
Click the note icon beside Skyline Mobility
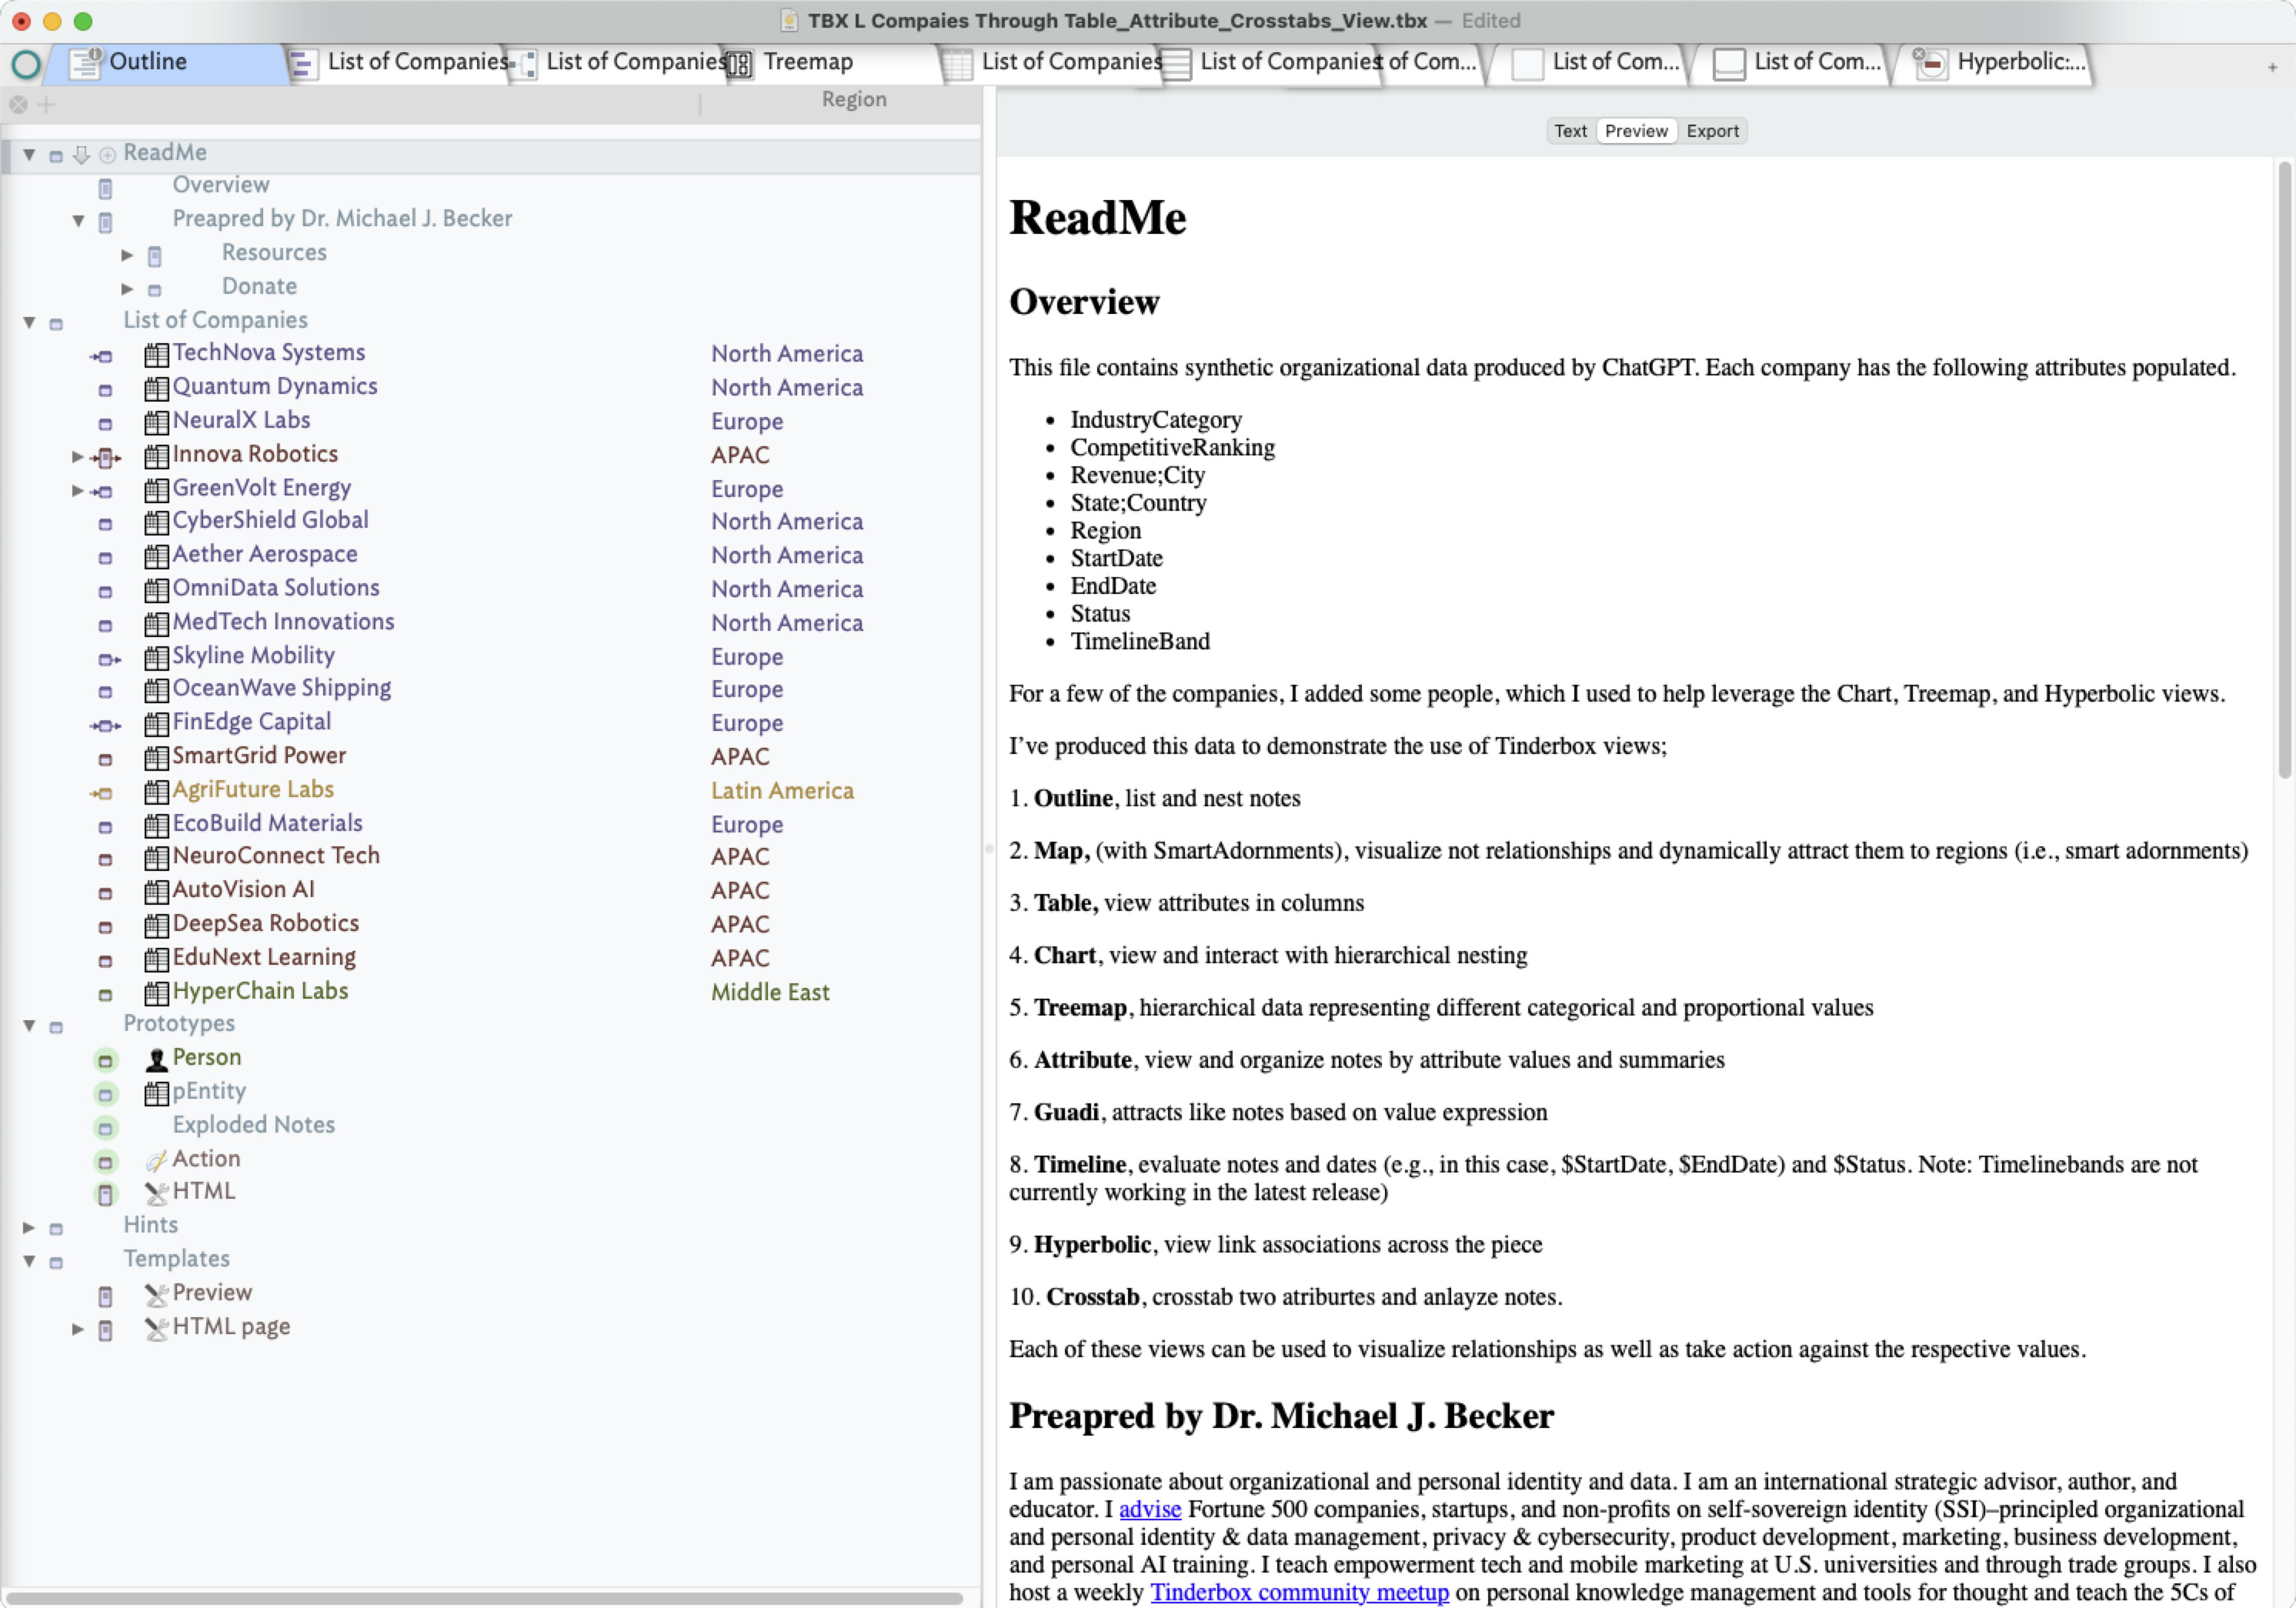109,659
